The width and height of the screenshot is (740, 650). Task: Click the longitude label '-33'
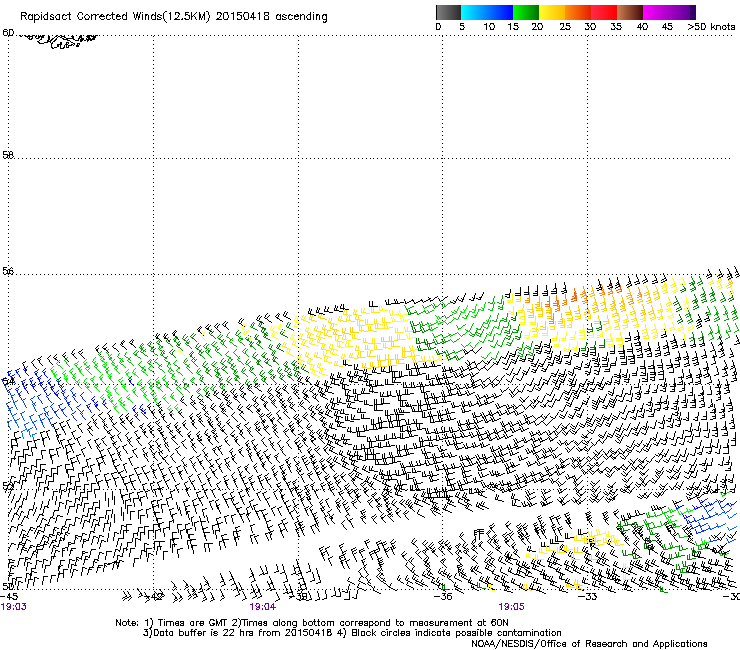click(x=588, y=597)
